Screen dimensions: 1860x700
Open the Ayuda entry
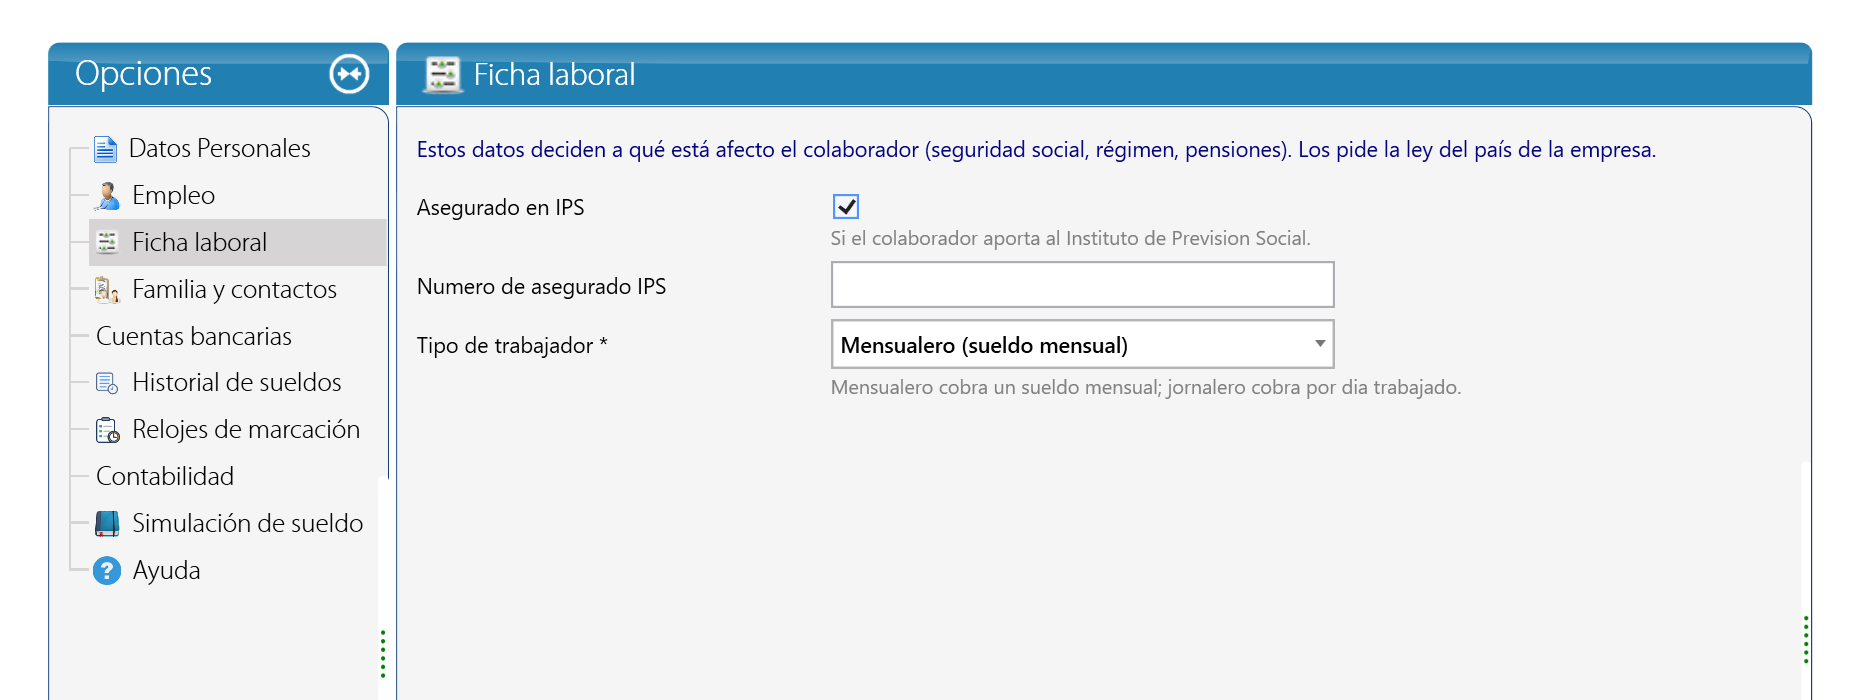pos(166,570)
